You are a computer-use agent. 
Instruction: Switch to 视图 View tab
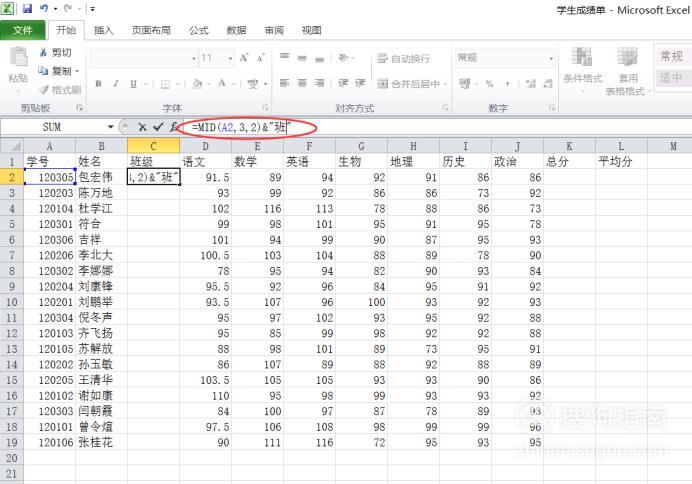(312, 30)
